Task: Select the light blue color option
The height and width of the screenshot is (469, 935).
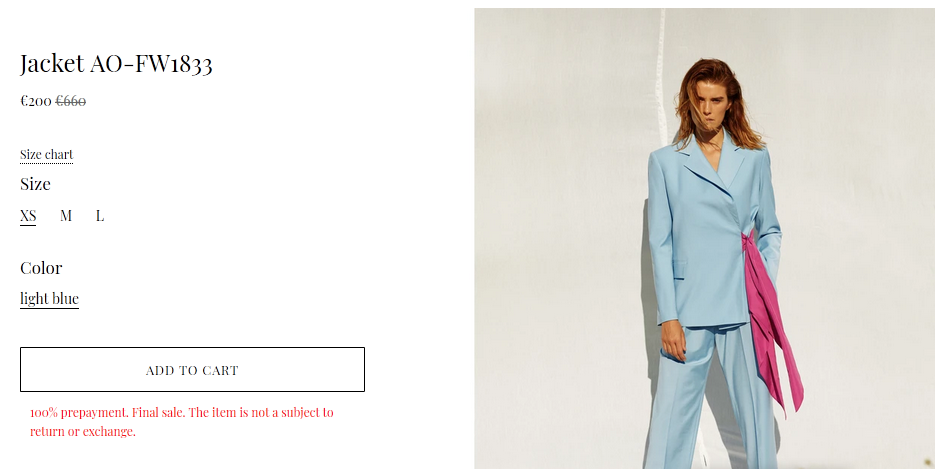Action: (x=49, y=298)
